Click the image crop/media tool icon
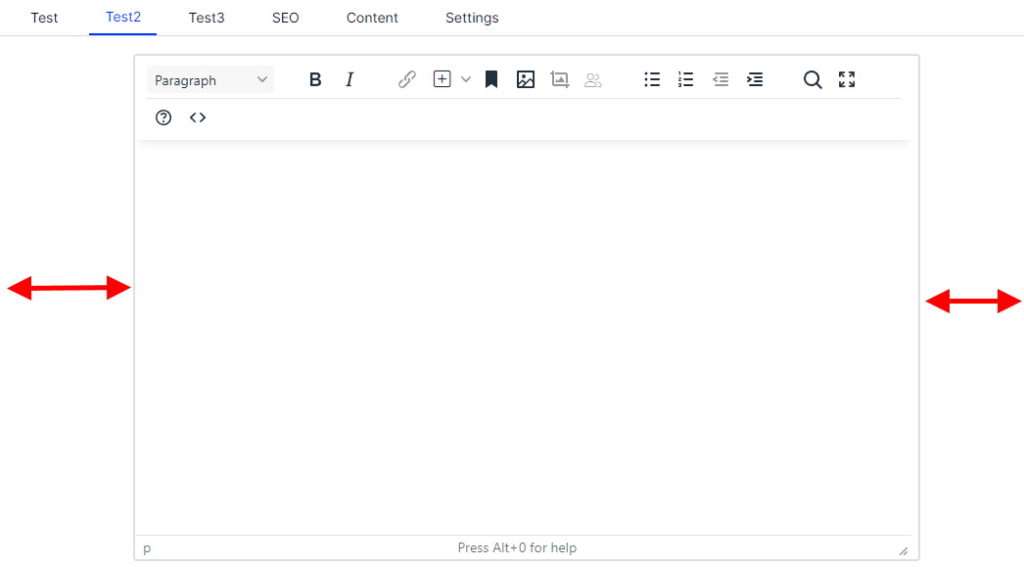This screenshot has width=1024, height=567. tap(560, 80)
